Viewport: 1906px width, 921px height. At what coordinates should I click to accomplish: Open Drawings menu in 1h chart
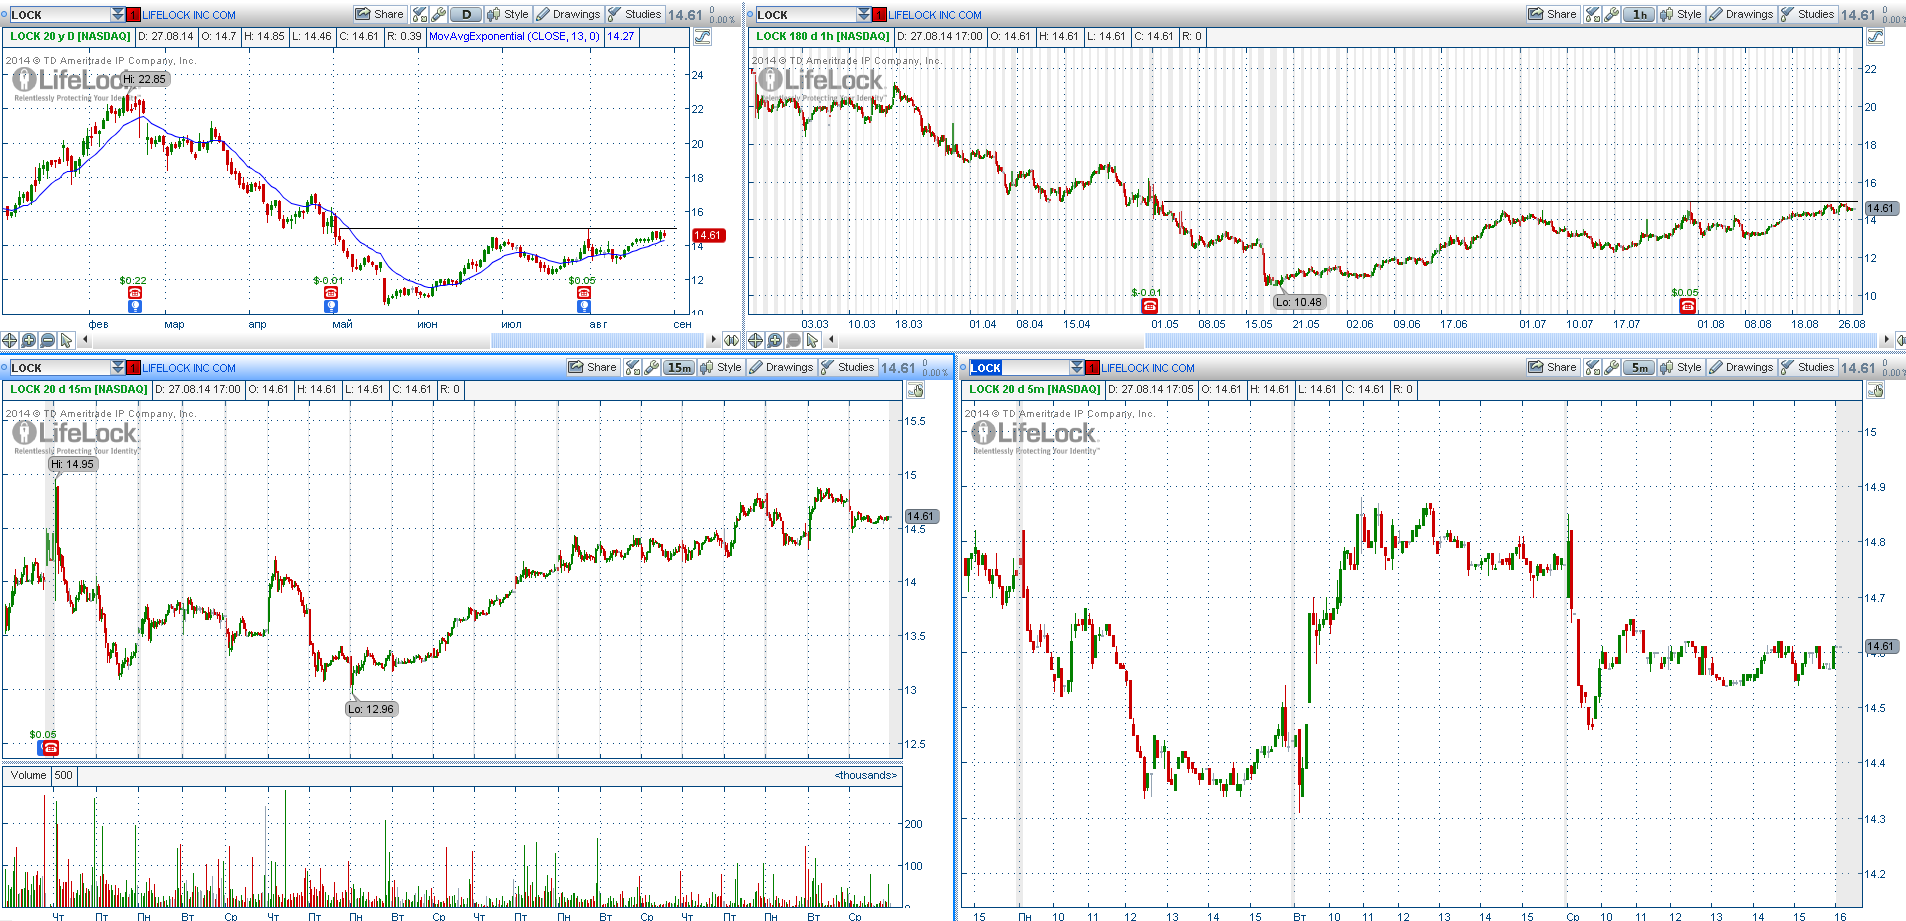coord(1742,14)
